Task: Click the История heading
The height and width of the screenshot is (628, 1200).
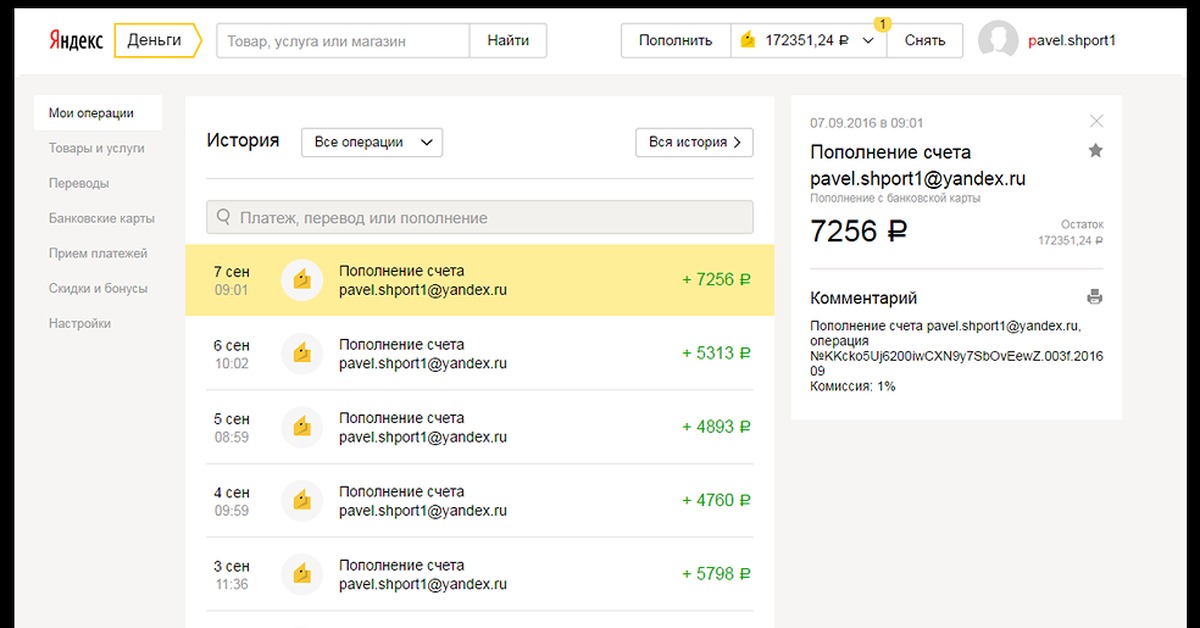Action: [x=243, y=141]
